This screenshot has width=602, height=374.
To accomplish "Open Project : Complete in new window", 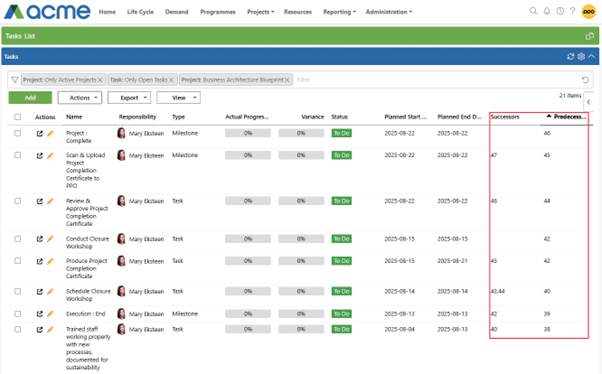I will click(x=40, y=134).
